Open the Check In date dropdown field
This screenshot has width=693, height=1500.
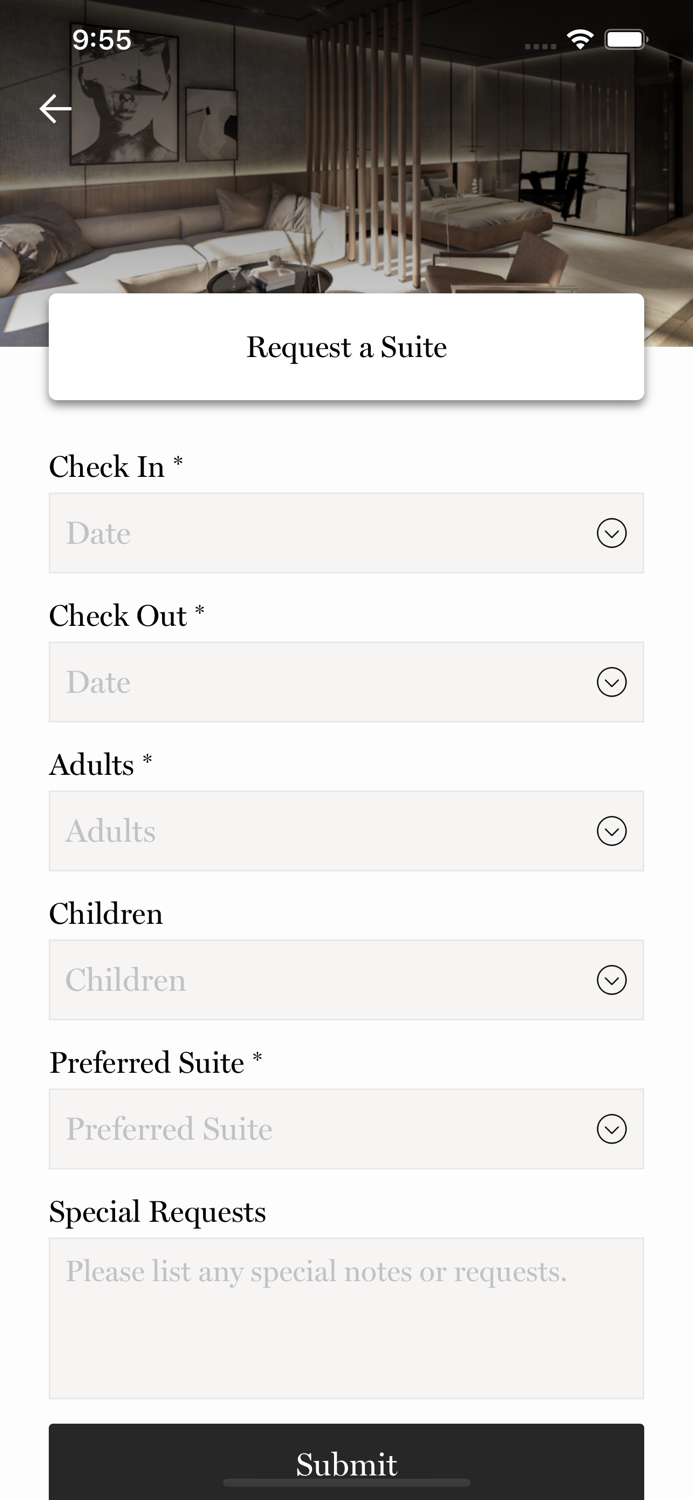320,533
